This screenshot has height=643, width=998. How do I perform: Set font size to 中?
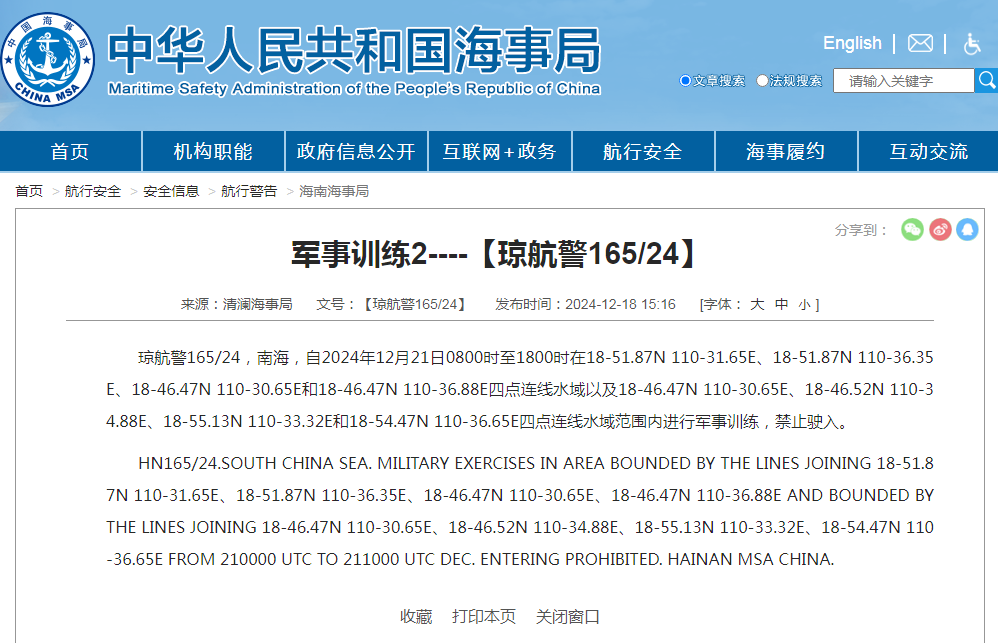coord(781,304)
